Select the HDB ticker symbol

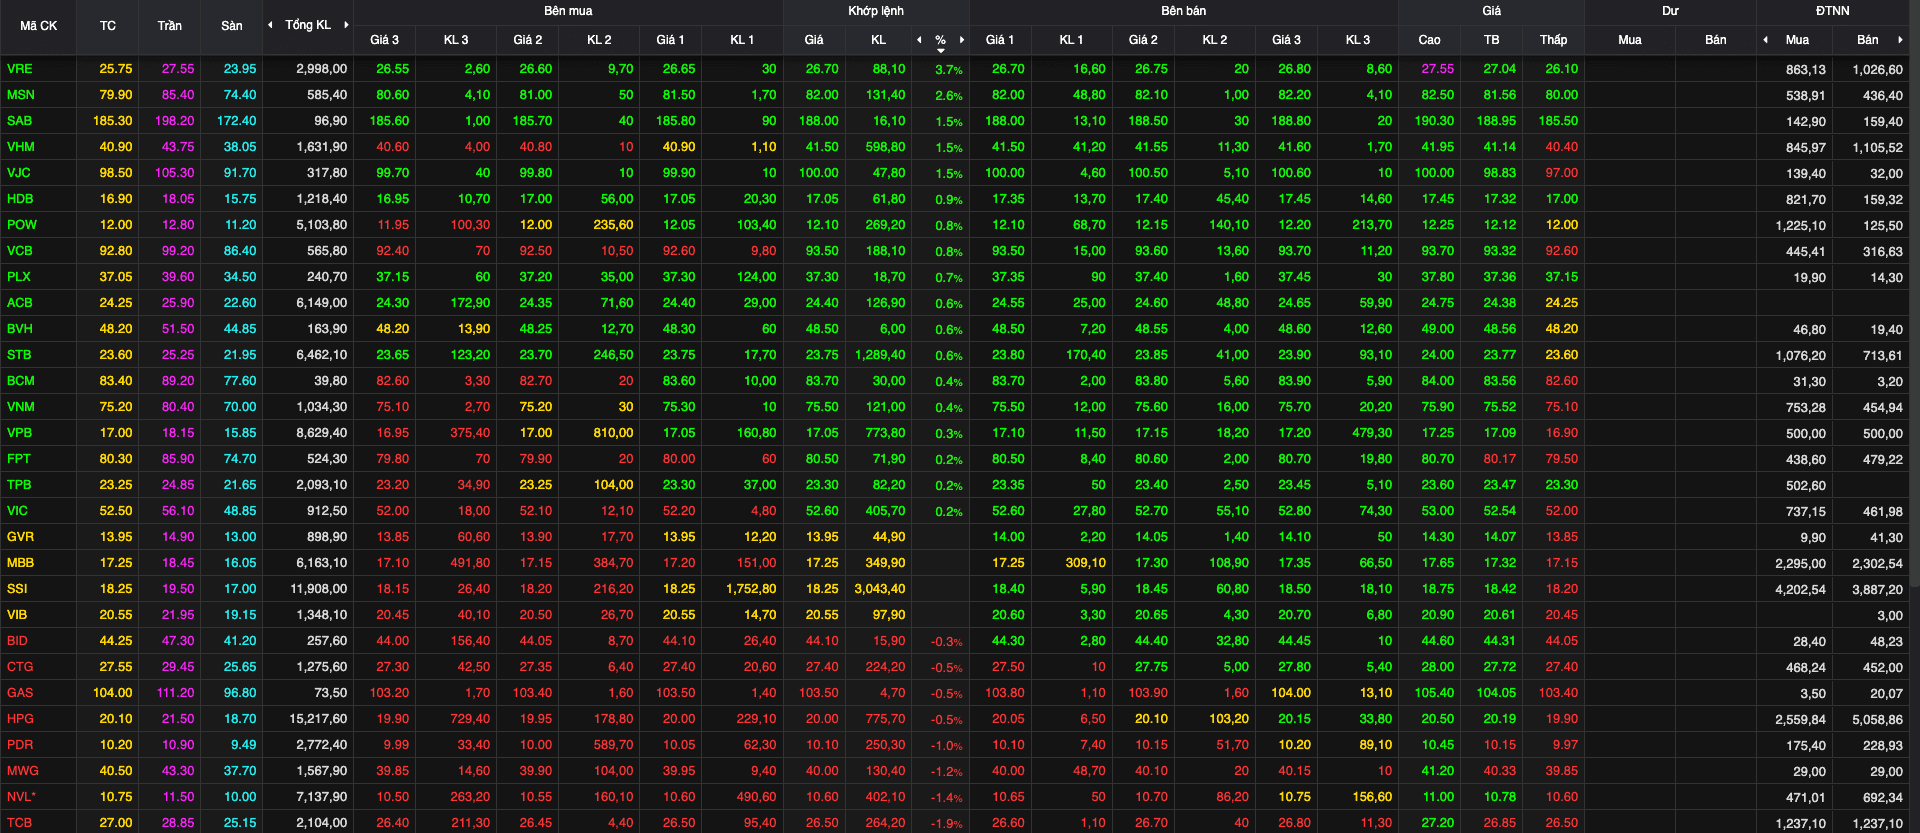(x=20, y=199)
